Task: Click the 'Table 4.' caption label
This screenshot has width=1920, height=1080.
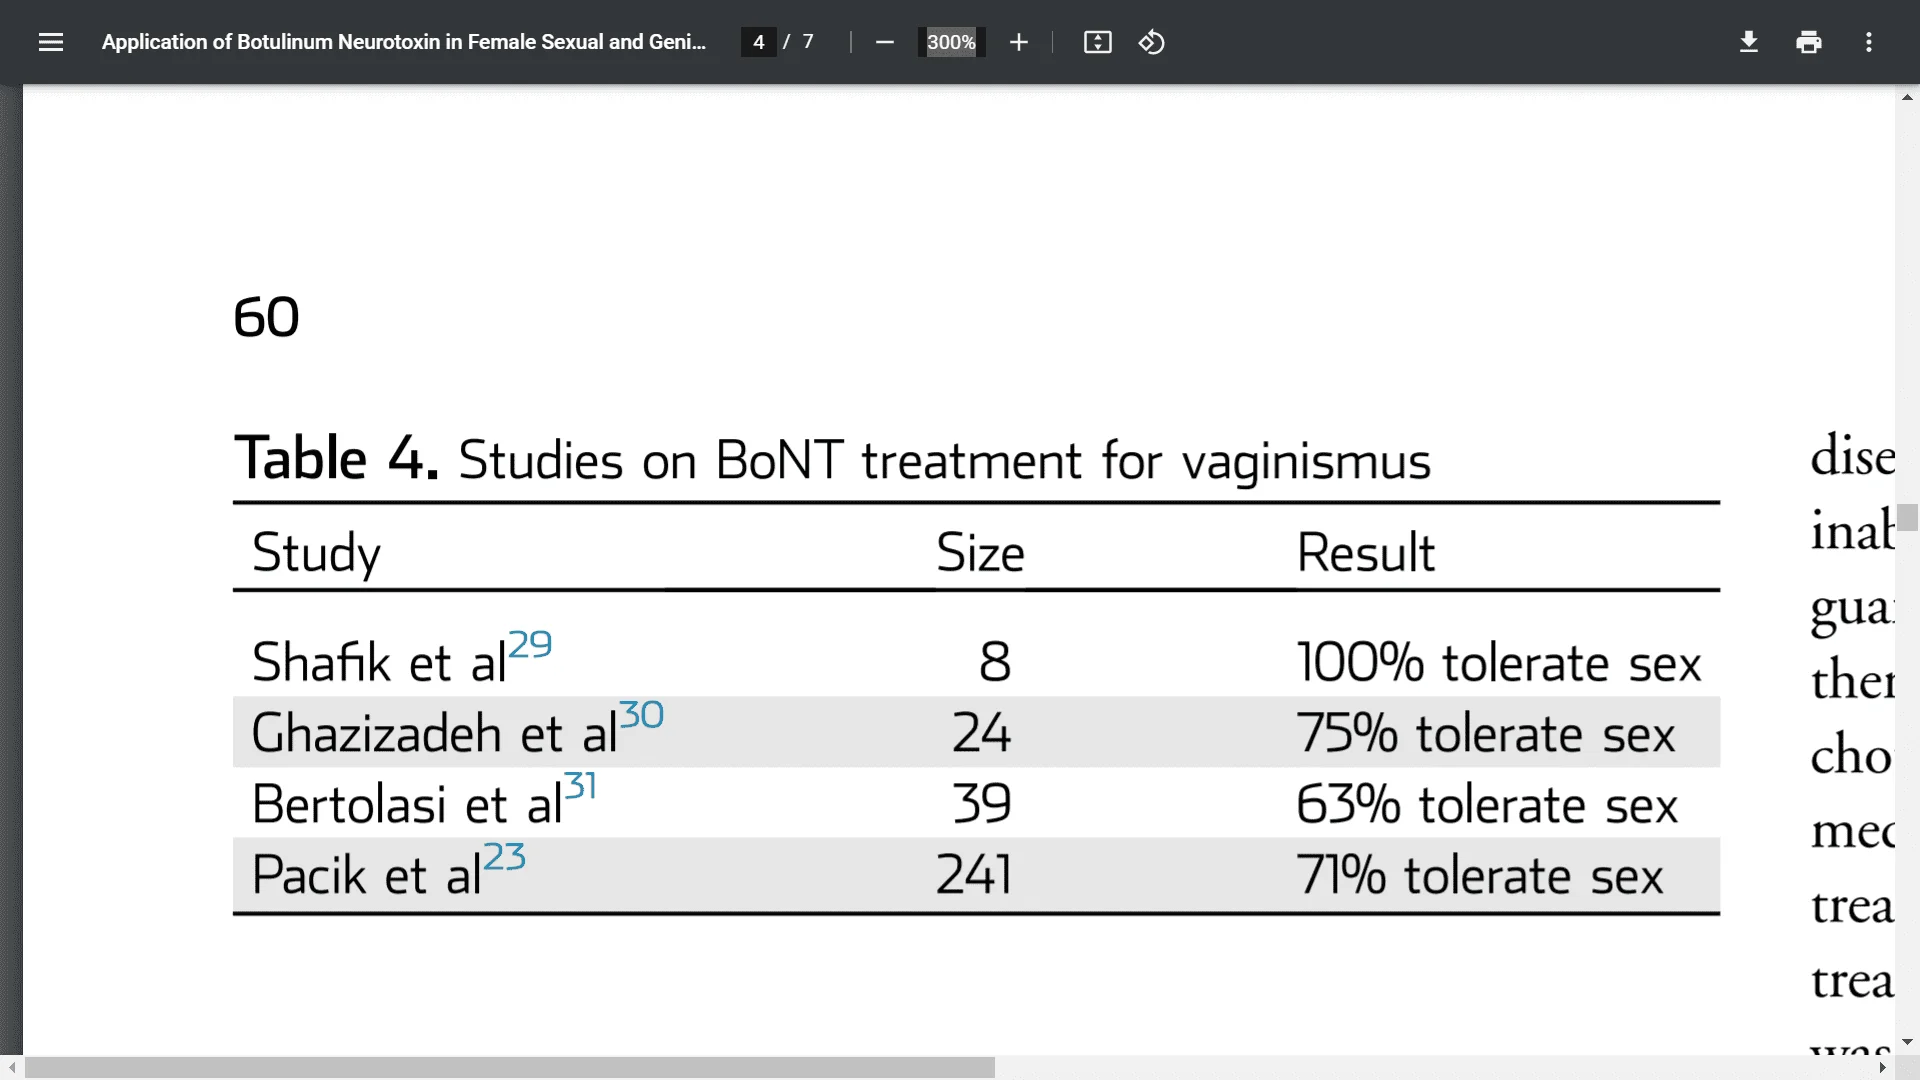Action: tap(336, 459)
